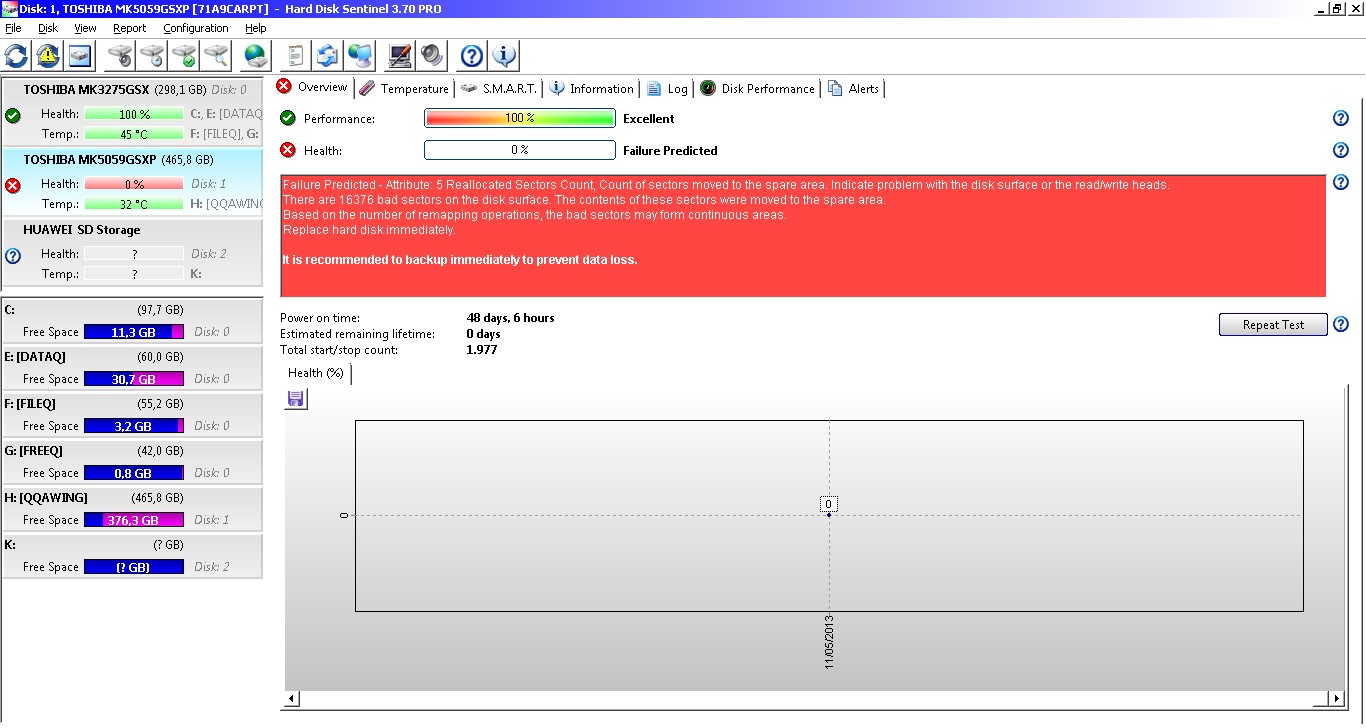Click the computer with screwdriver configuration icon
1366x728 pixels.
point(400,56)
